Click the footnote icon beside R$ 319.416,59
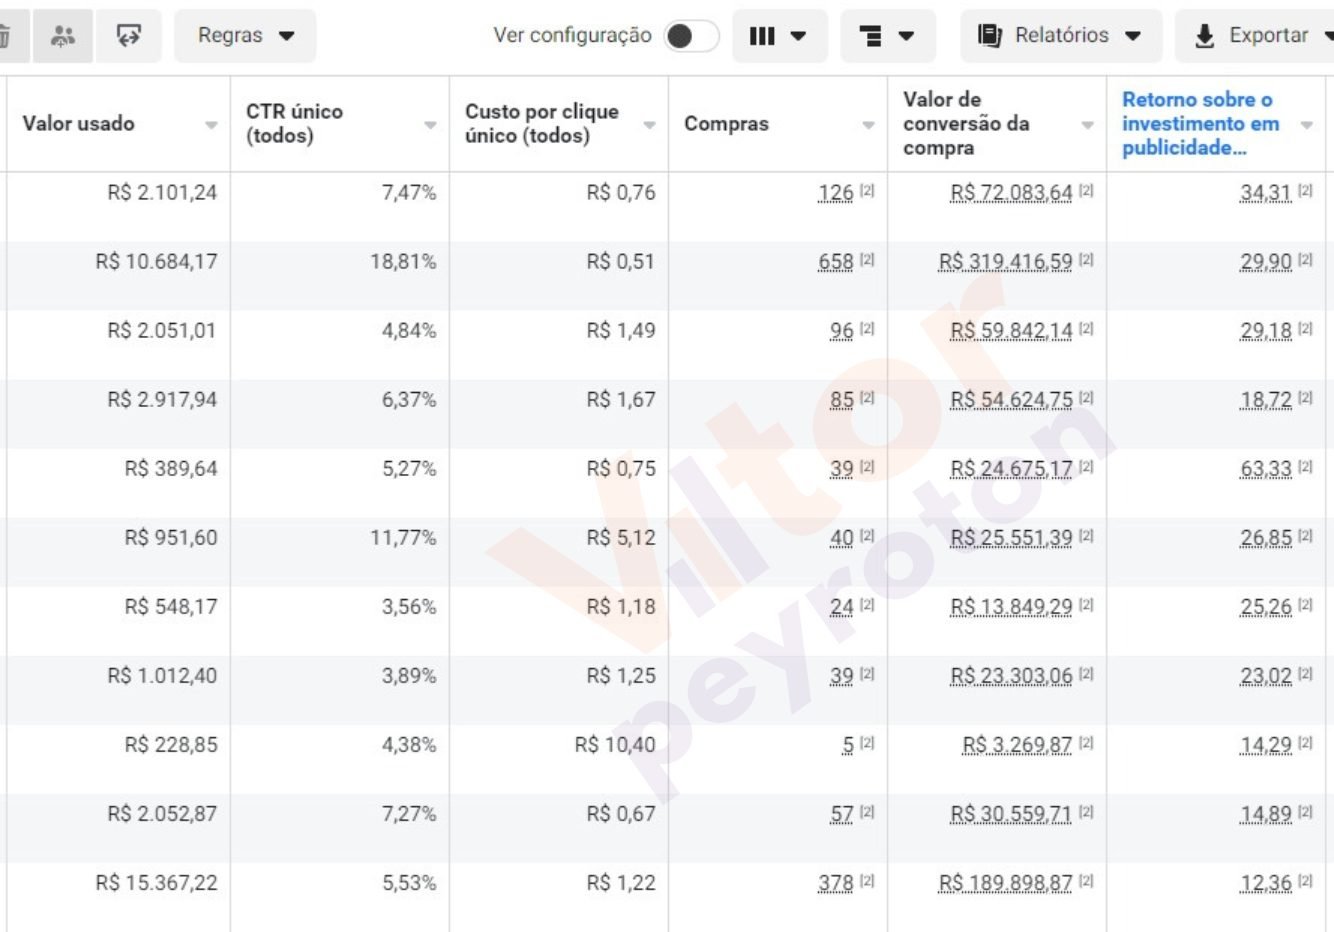1334x932 pixels. click(x=1086, y=260)
